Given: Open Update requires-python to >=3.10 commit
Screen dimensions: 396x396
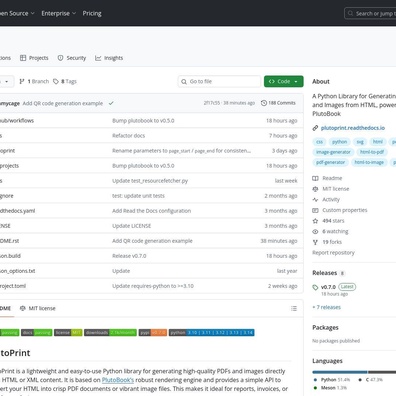Looking at the screenshot, I should tap(153, 286).
